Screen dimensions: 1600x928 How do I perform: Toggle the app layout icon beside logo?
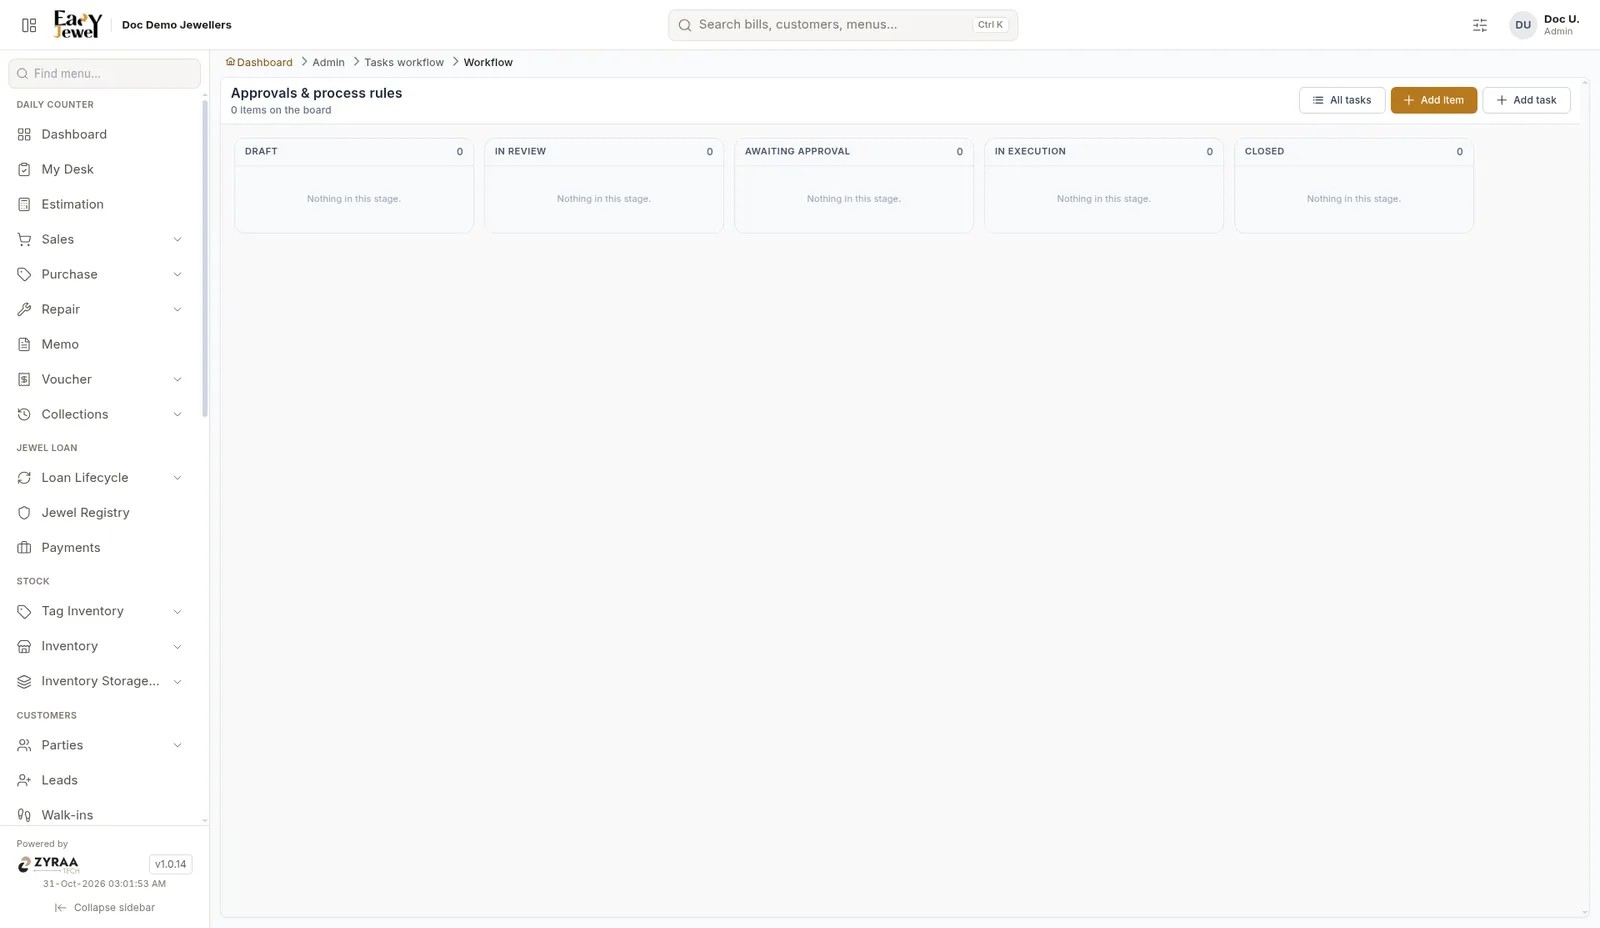tap(29, 25)
